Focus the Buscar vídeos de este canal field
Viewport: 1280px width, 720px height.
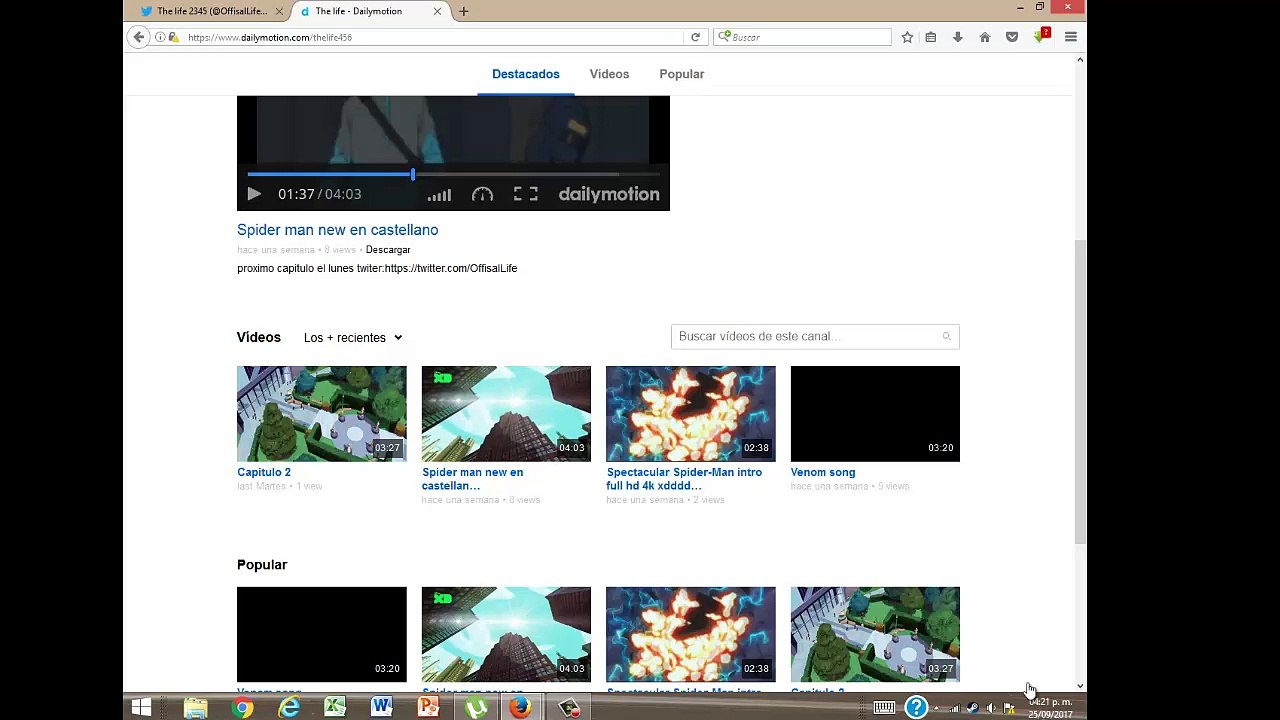click(x=815, y=336)
